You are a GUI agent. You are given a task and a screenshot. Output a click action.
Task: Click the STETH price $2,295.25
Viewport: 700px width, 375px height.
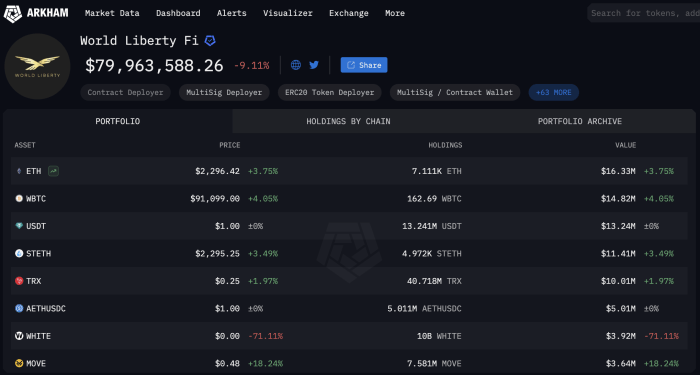[217, 254]
